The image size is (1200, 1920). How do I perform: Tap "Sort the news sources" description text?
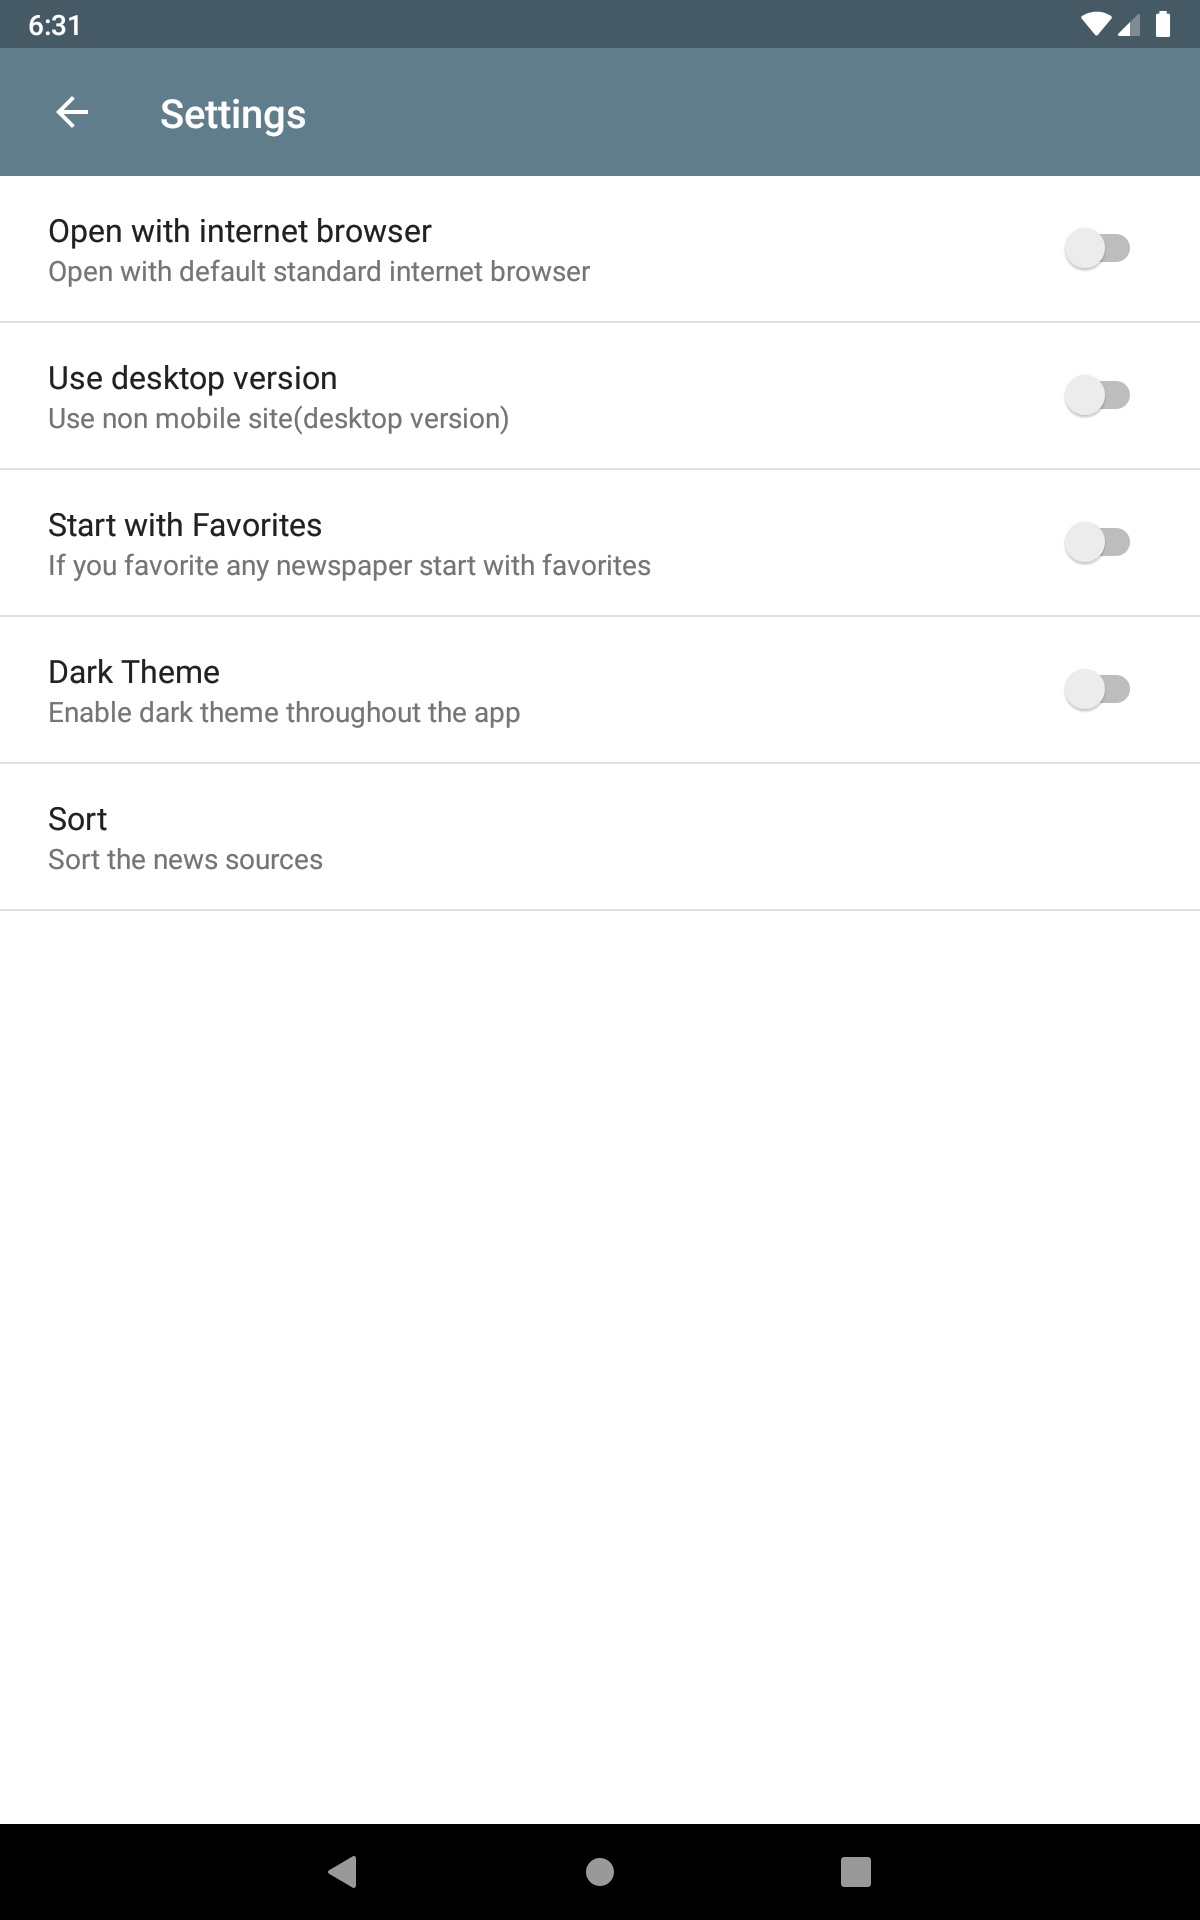click(185, 860)
